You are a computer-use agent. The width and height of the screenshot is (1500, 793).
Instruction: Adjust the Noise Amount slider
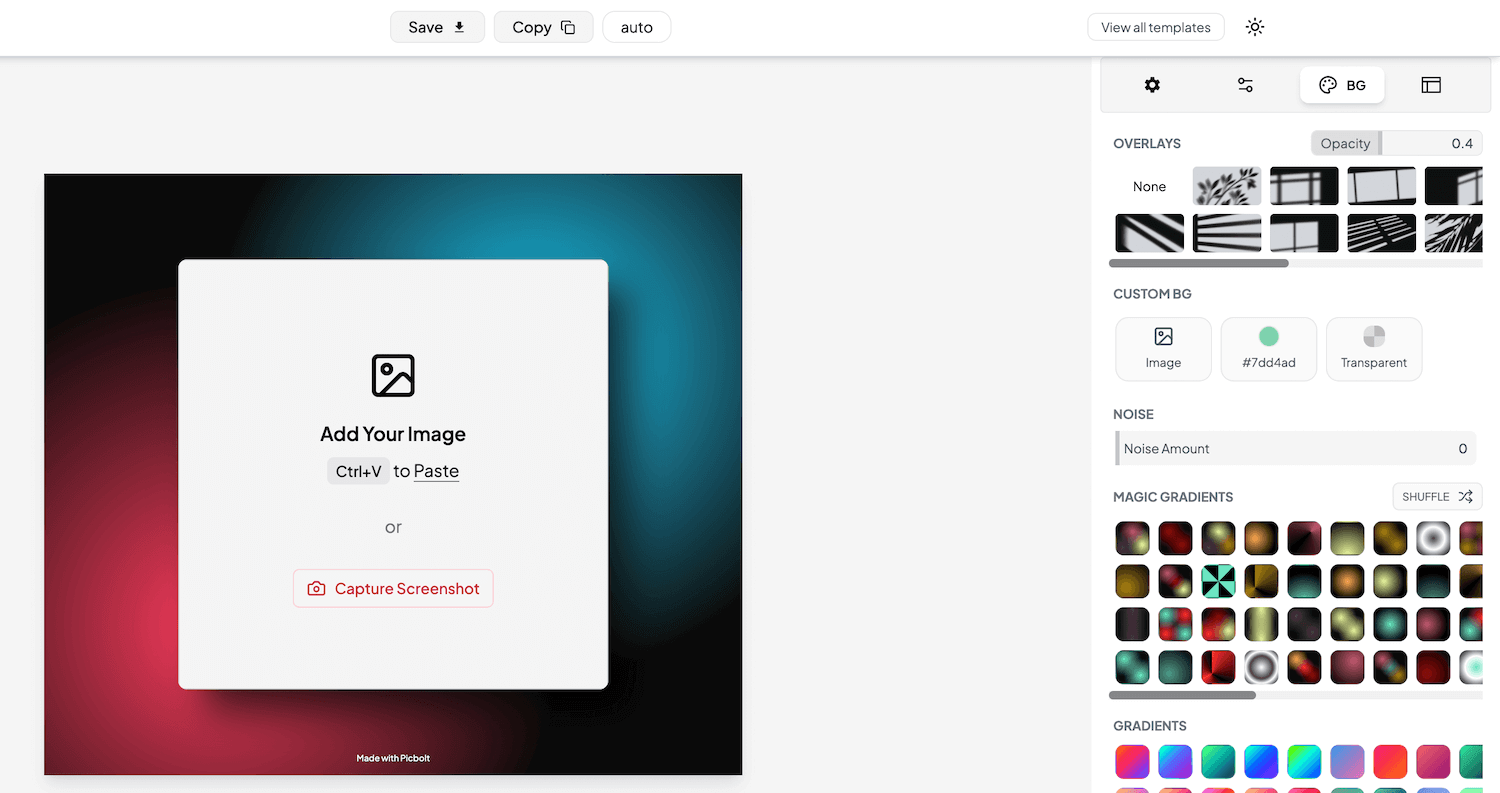[1296, 448]
